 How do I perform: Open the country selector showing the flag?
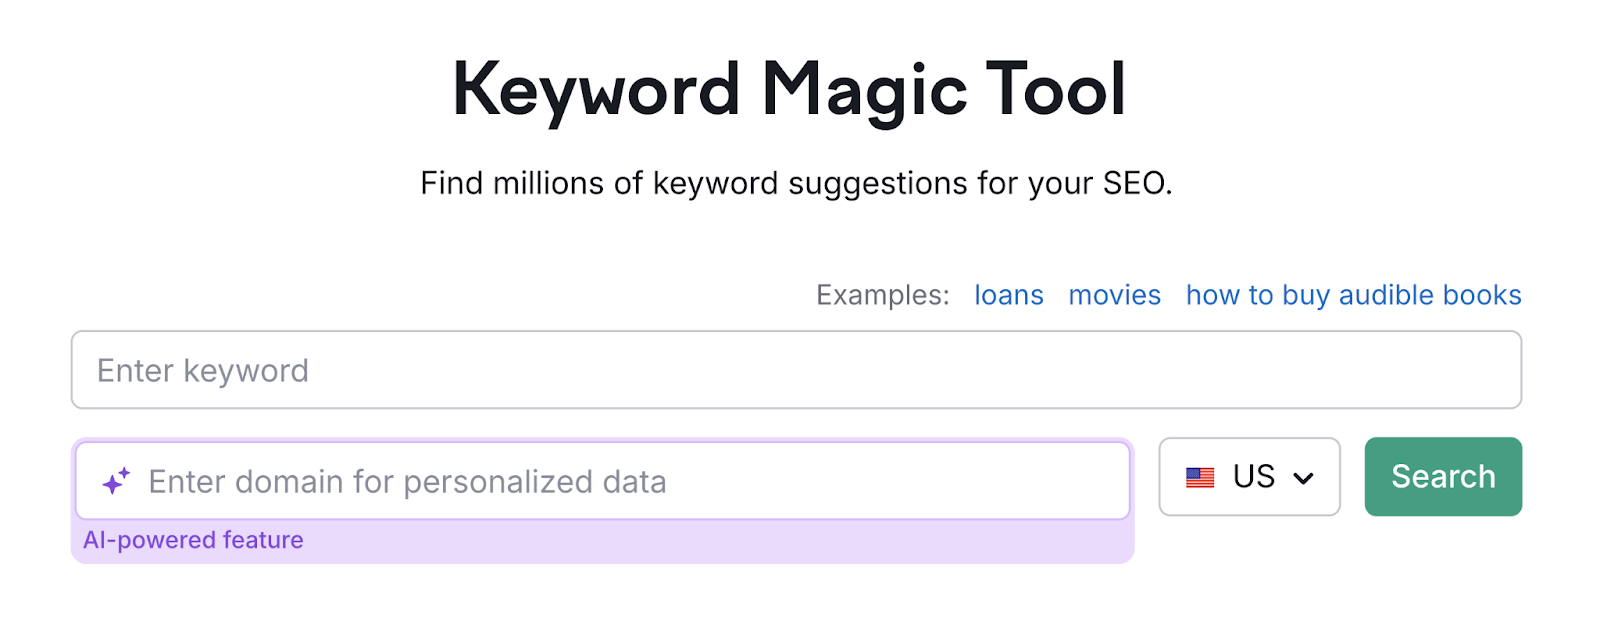1249,477
